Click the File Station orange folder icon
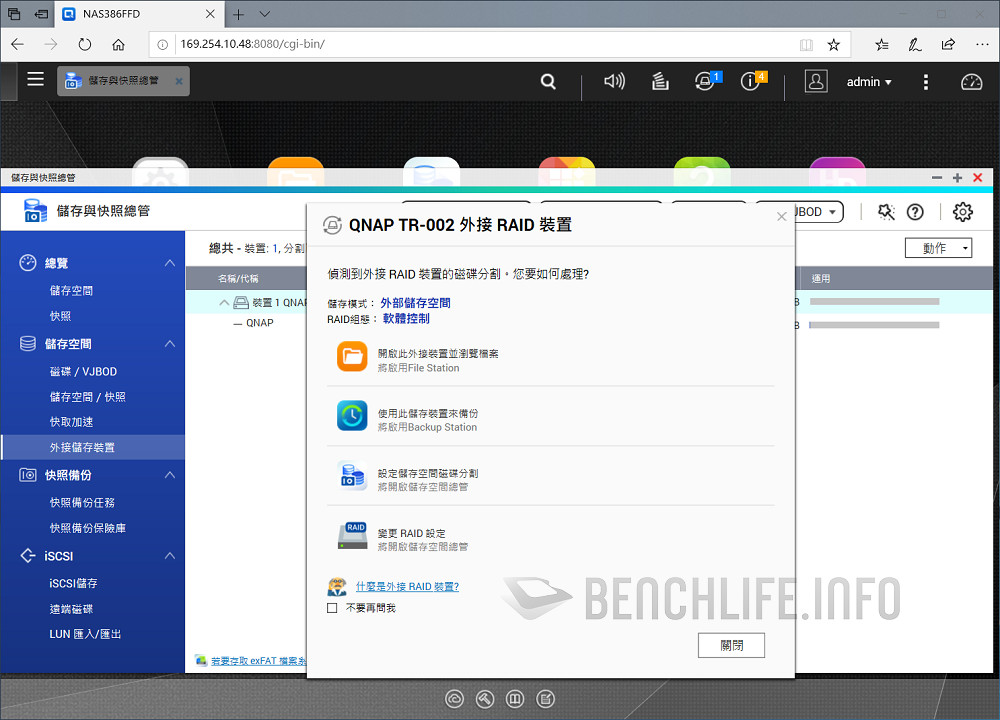The height and width of the screenshot is (720, 1000). (x=352, y=356)
